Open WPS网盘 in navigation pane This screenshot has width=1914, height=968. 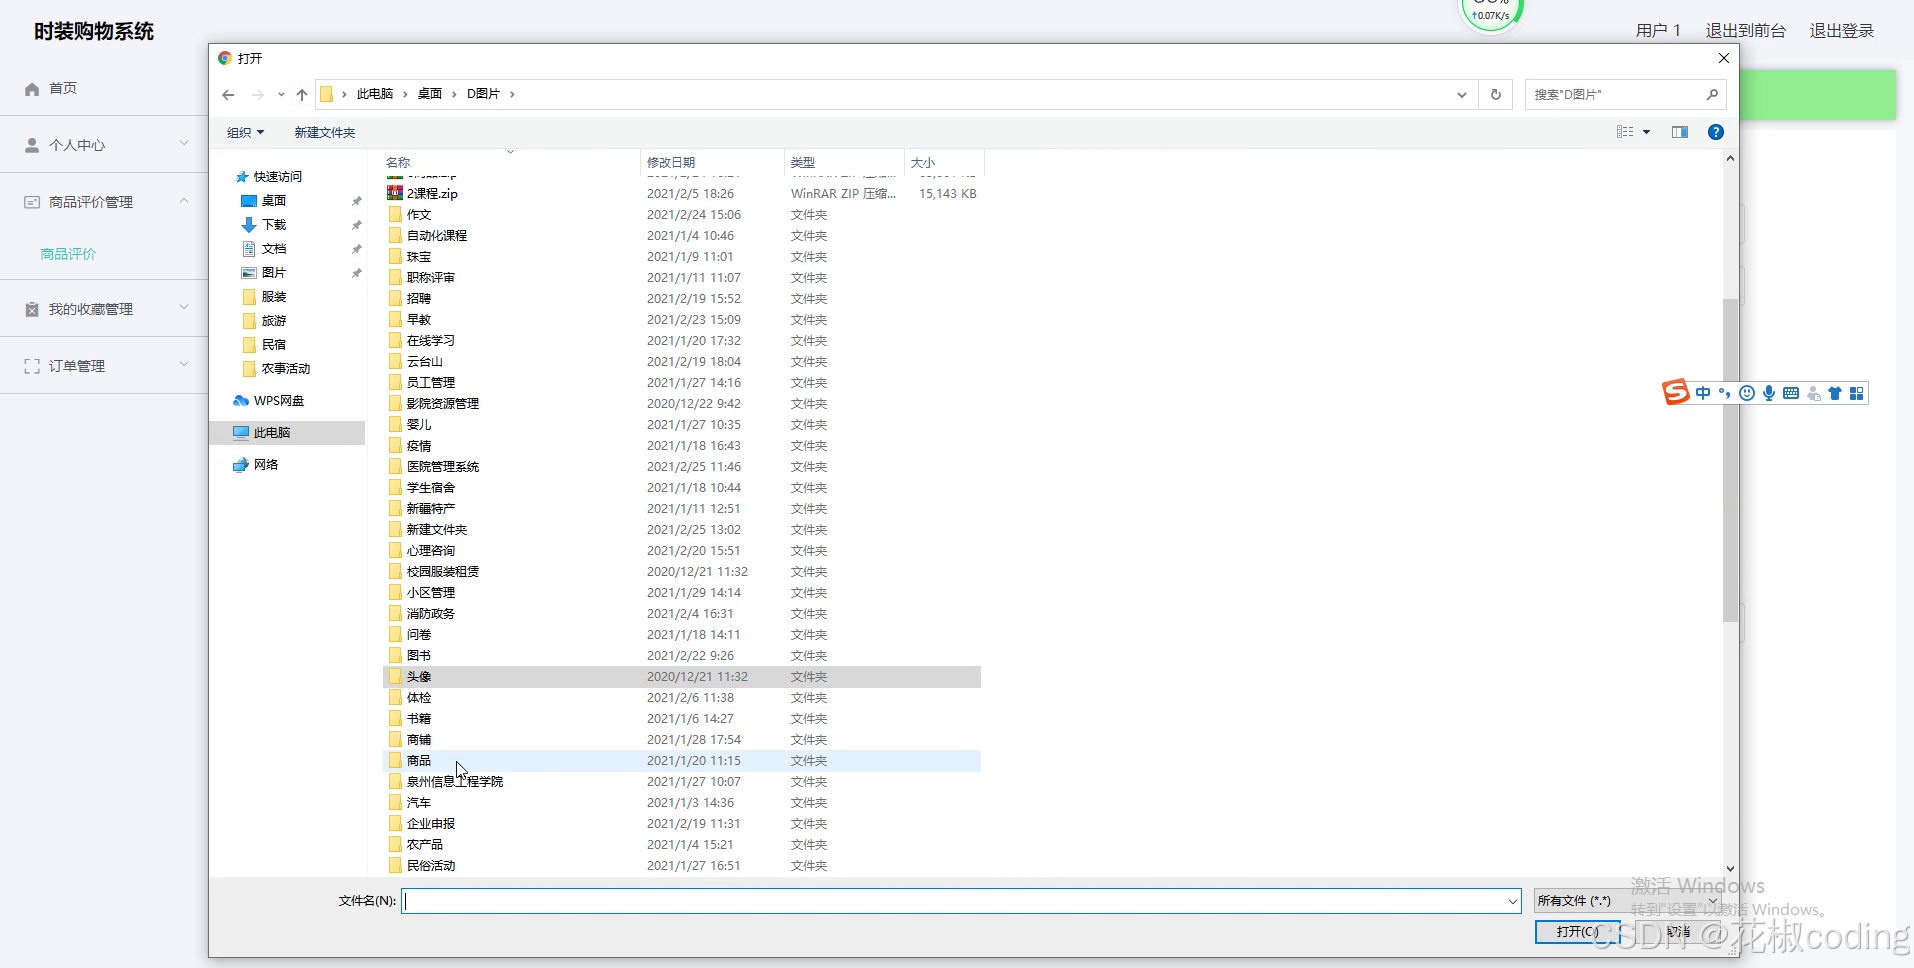click(x=278, y=401)
